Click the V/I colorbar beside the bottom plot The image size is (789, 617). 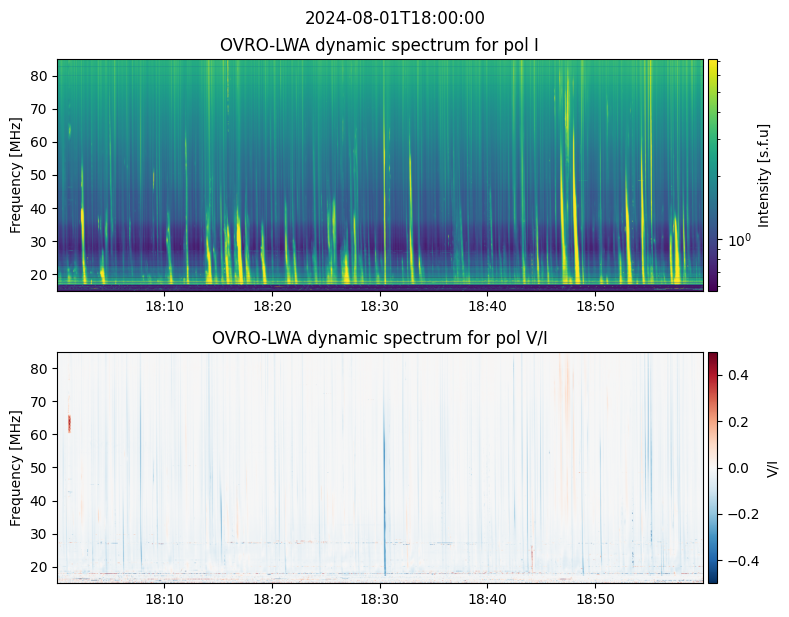click(x=713, y=467)
